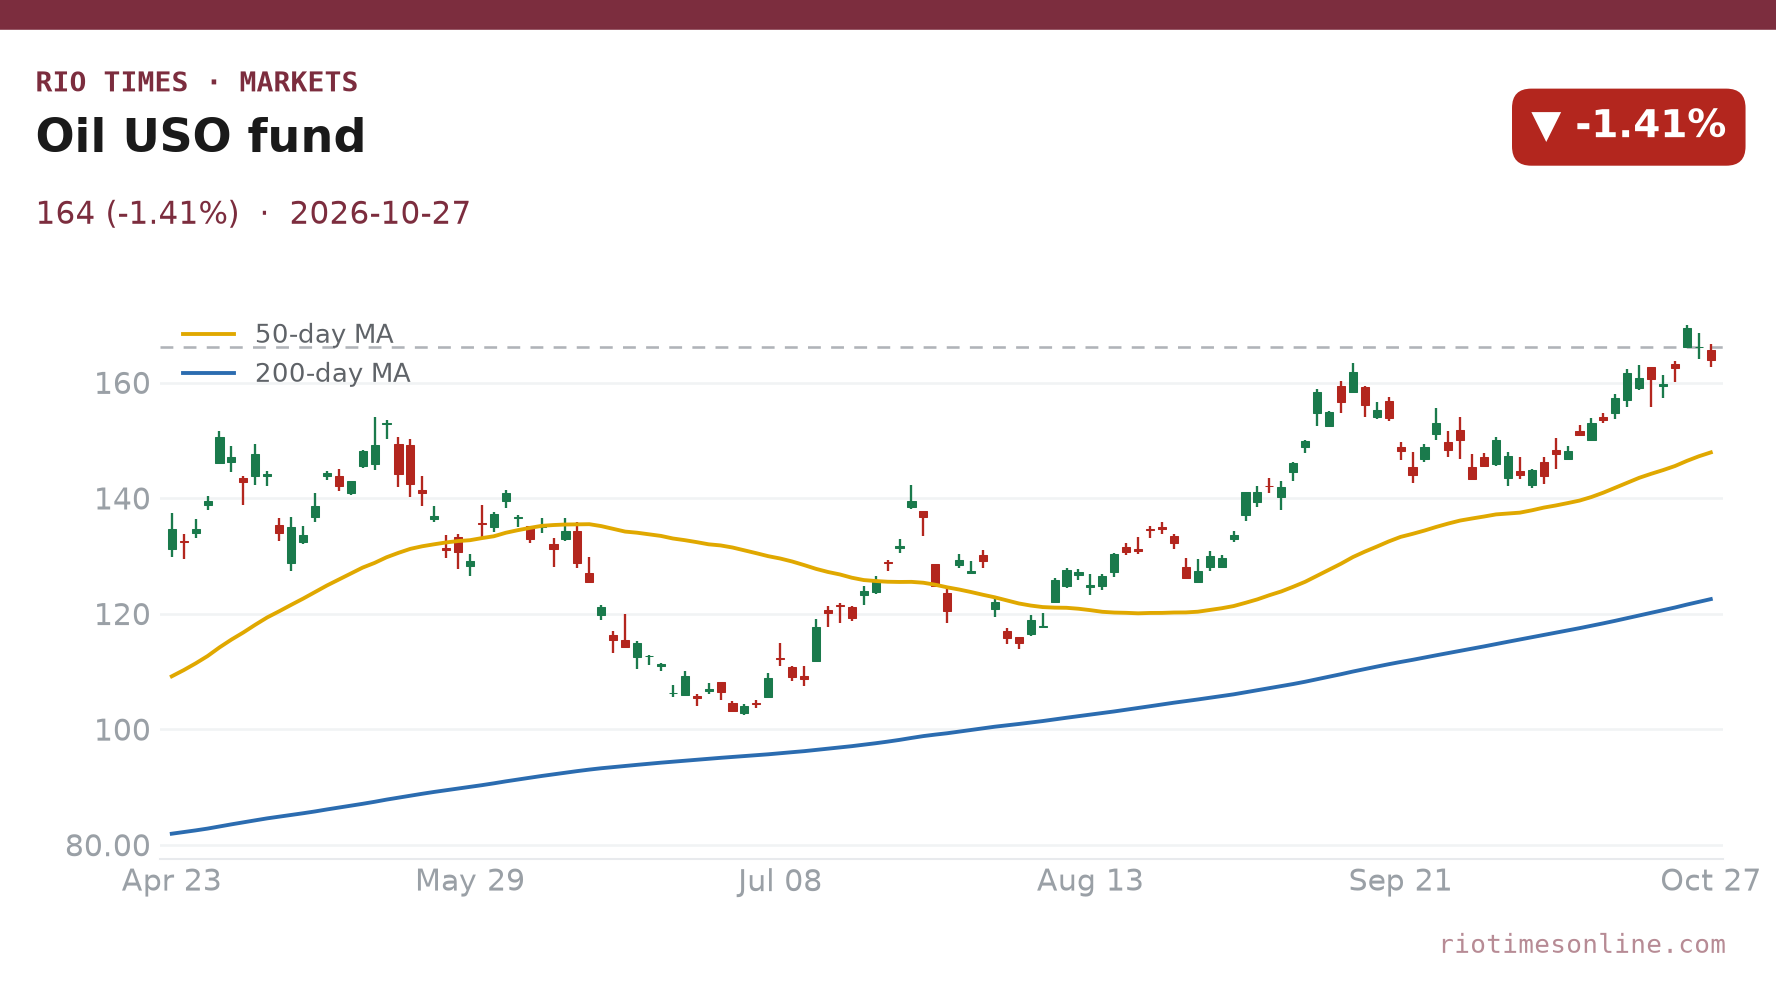Click the -1.41% change badge
The image size is (1776, 999).
pyautogui.click(x=1628, y=127)
